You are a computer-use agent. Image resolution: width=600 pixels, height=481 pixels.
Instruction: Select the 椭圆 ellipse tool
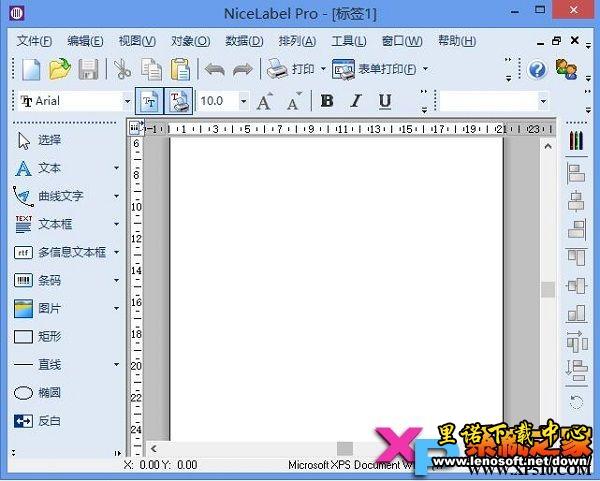(x=38, y=393)
